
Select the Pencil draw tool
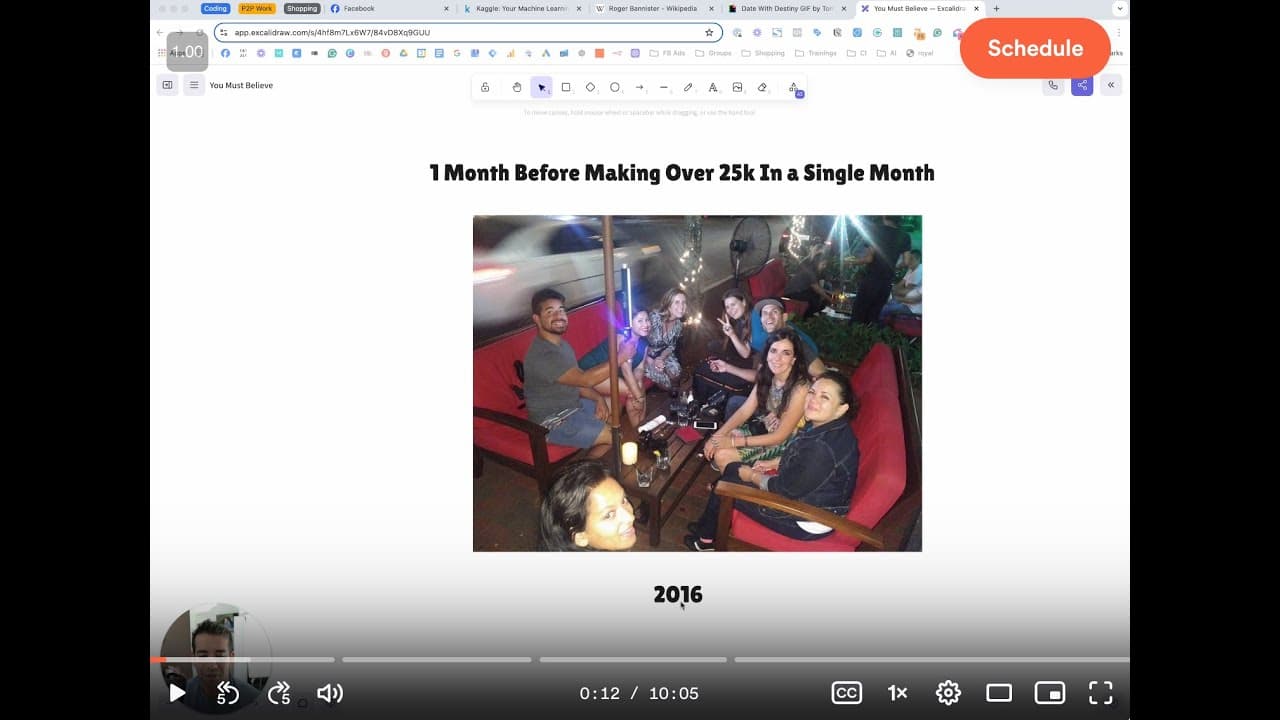688,87
